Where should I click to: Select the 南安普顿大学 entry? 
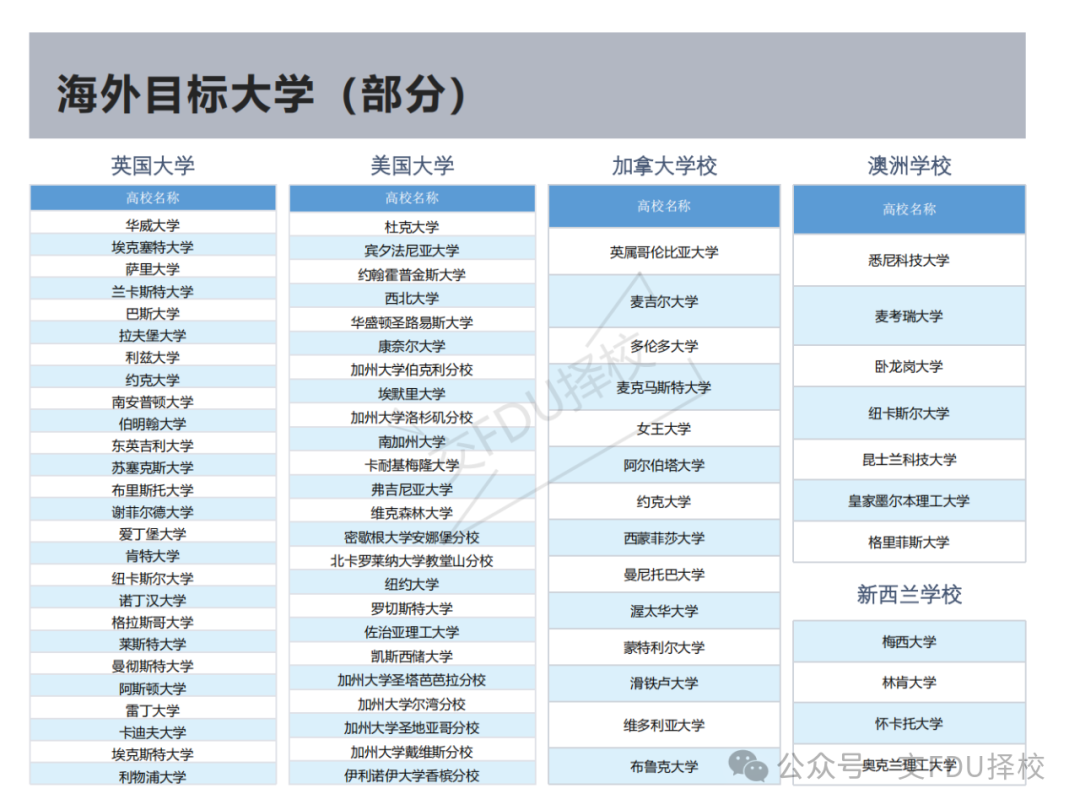click(x=153, y=401)
